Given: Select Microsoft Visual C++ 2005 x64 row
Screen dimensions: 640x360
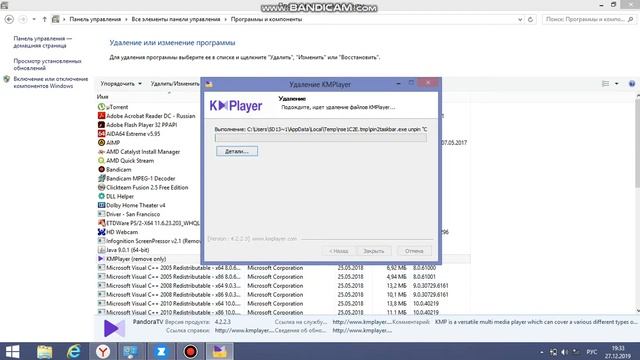Looking at the screenshot, I should [x=284, y=268].
